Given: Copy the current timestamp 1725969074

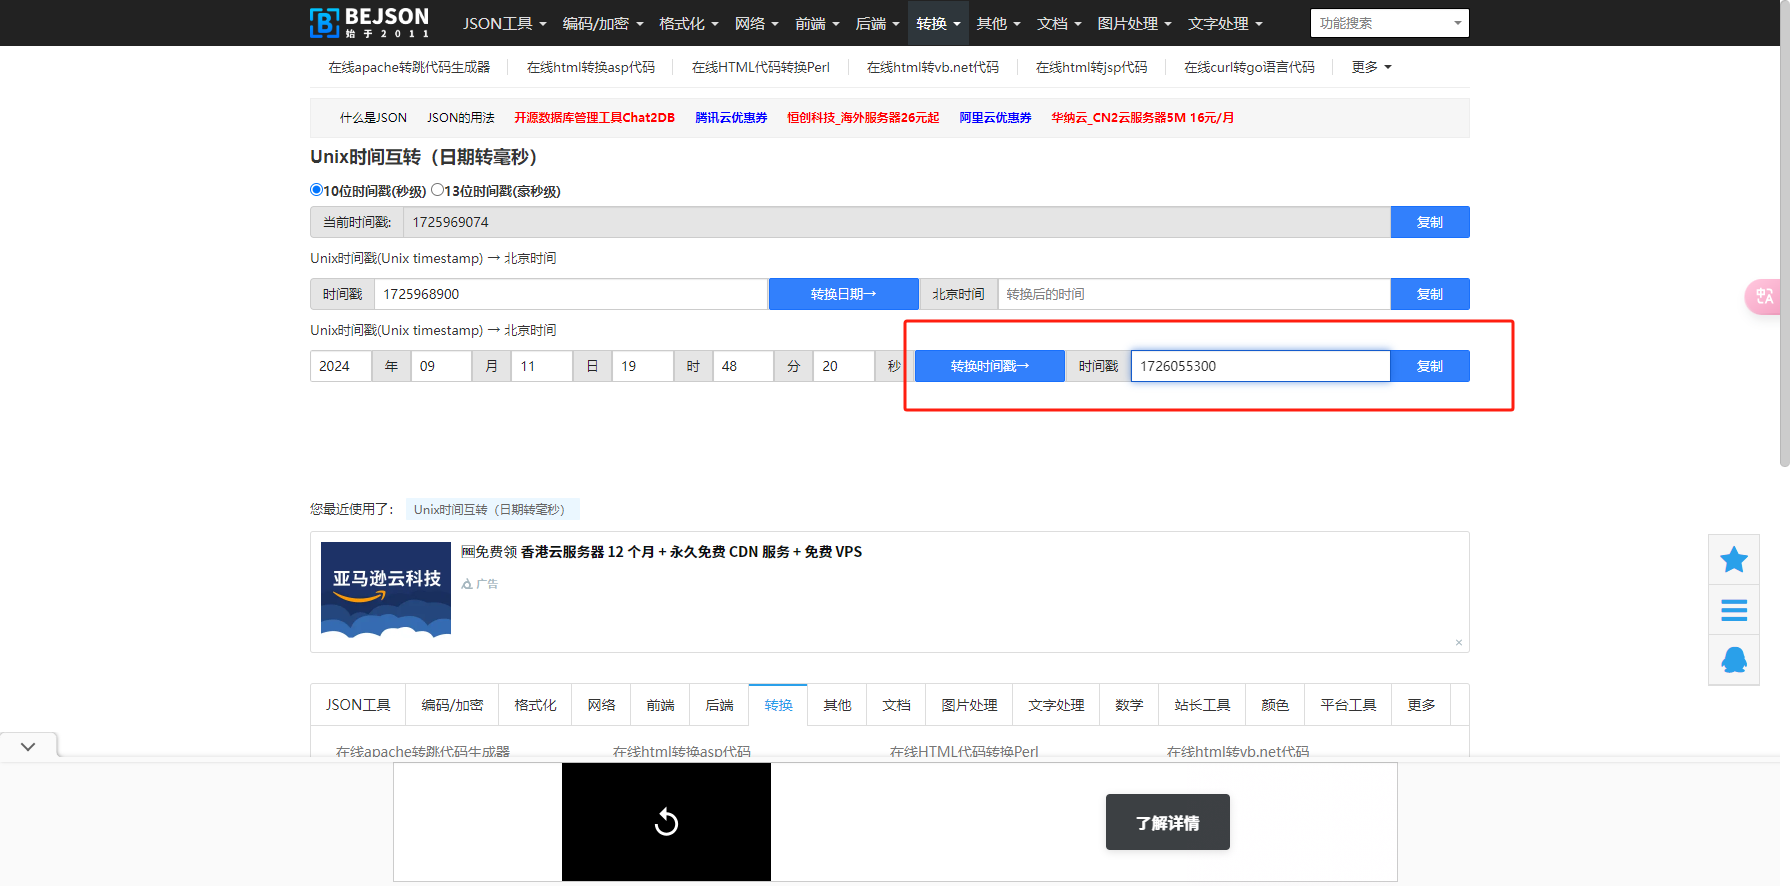Looking at the screenshot, I should coord(1429,222).
